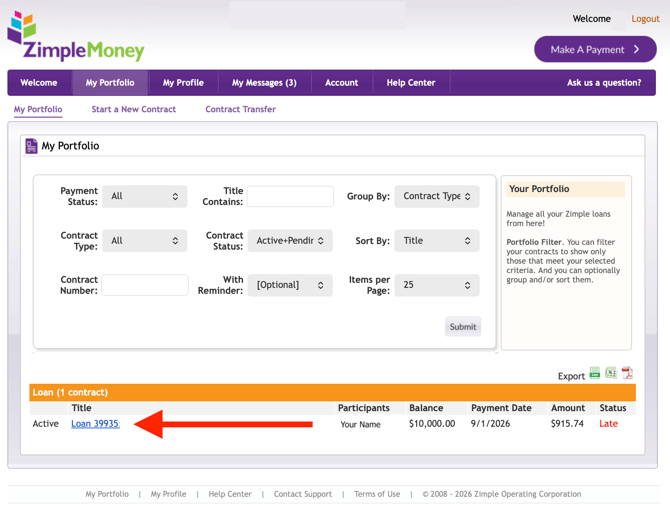Image resolution: width=670 pixels, height=514 pixels.
Task: Click the red Late status
Action: [x=608, y=423]
